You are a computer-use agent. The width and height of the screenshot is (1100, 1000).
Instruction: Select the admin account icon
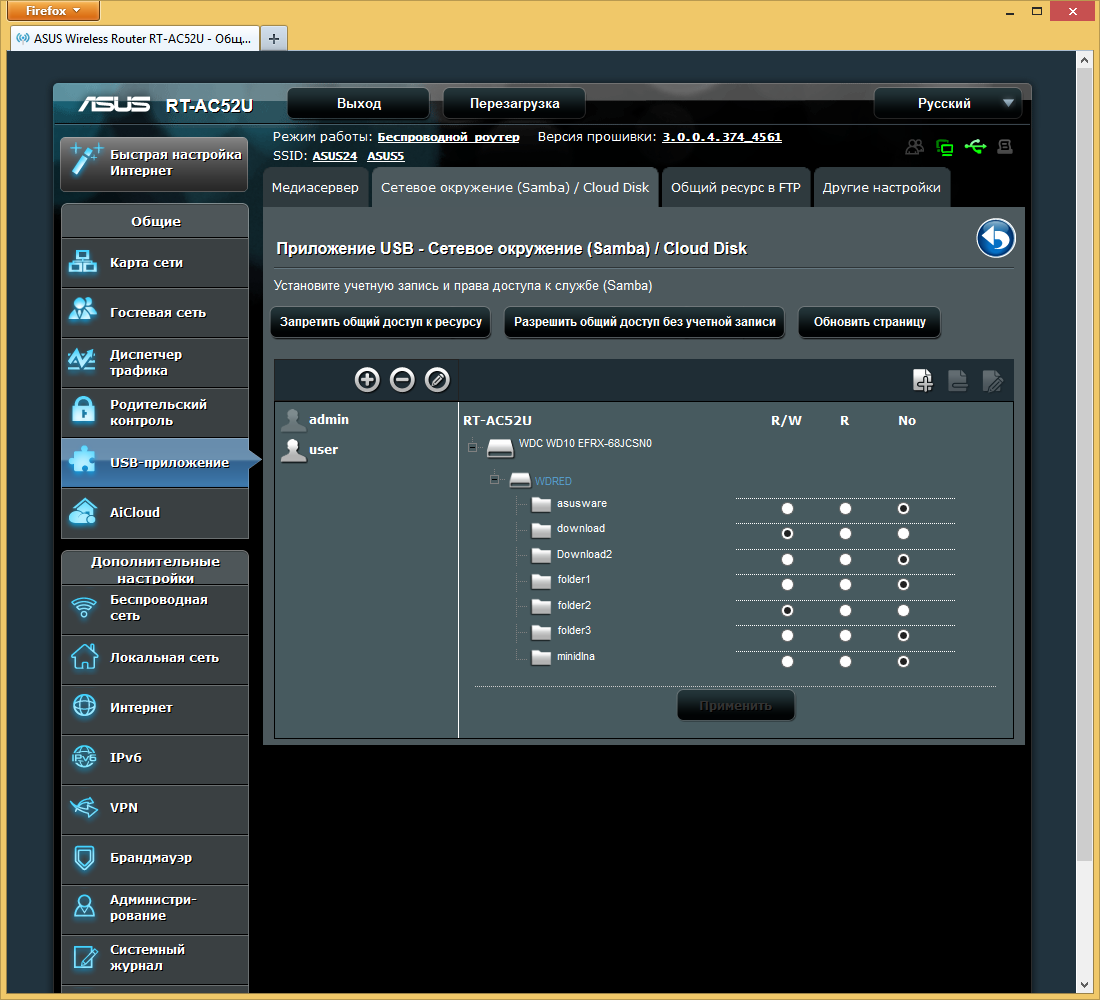click(x=293, y=420)
